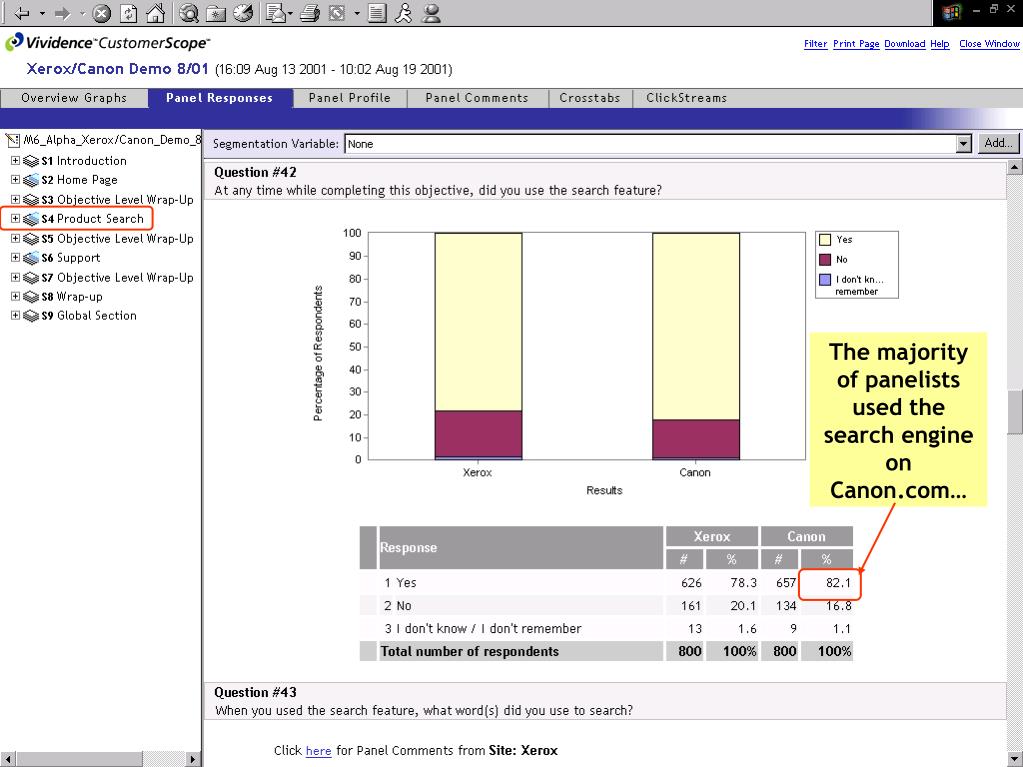Image resolution: width=1023 pixels, height=767 pixels.
Task: Click the S8 Wrap-up stack icon
Action: point(31,297)
